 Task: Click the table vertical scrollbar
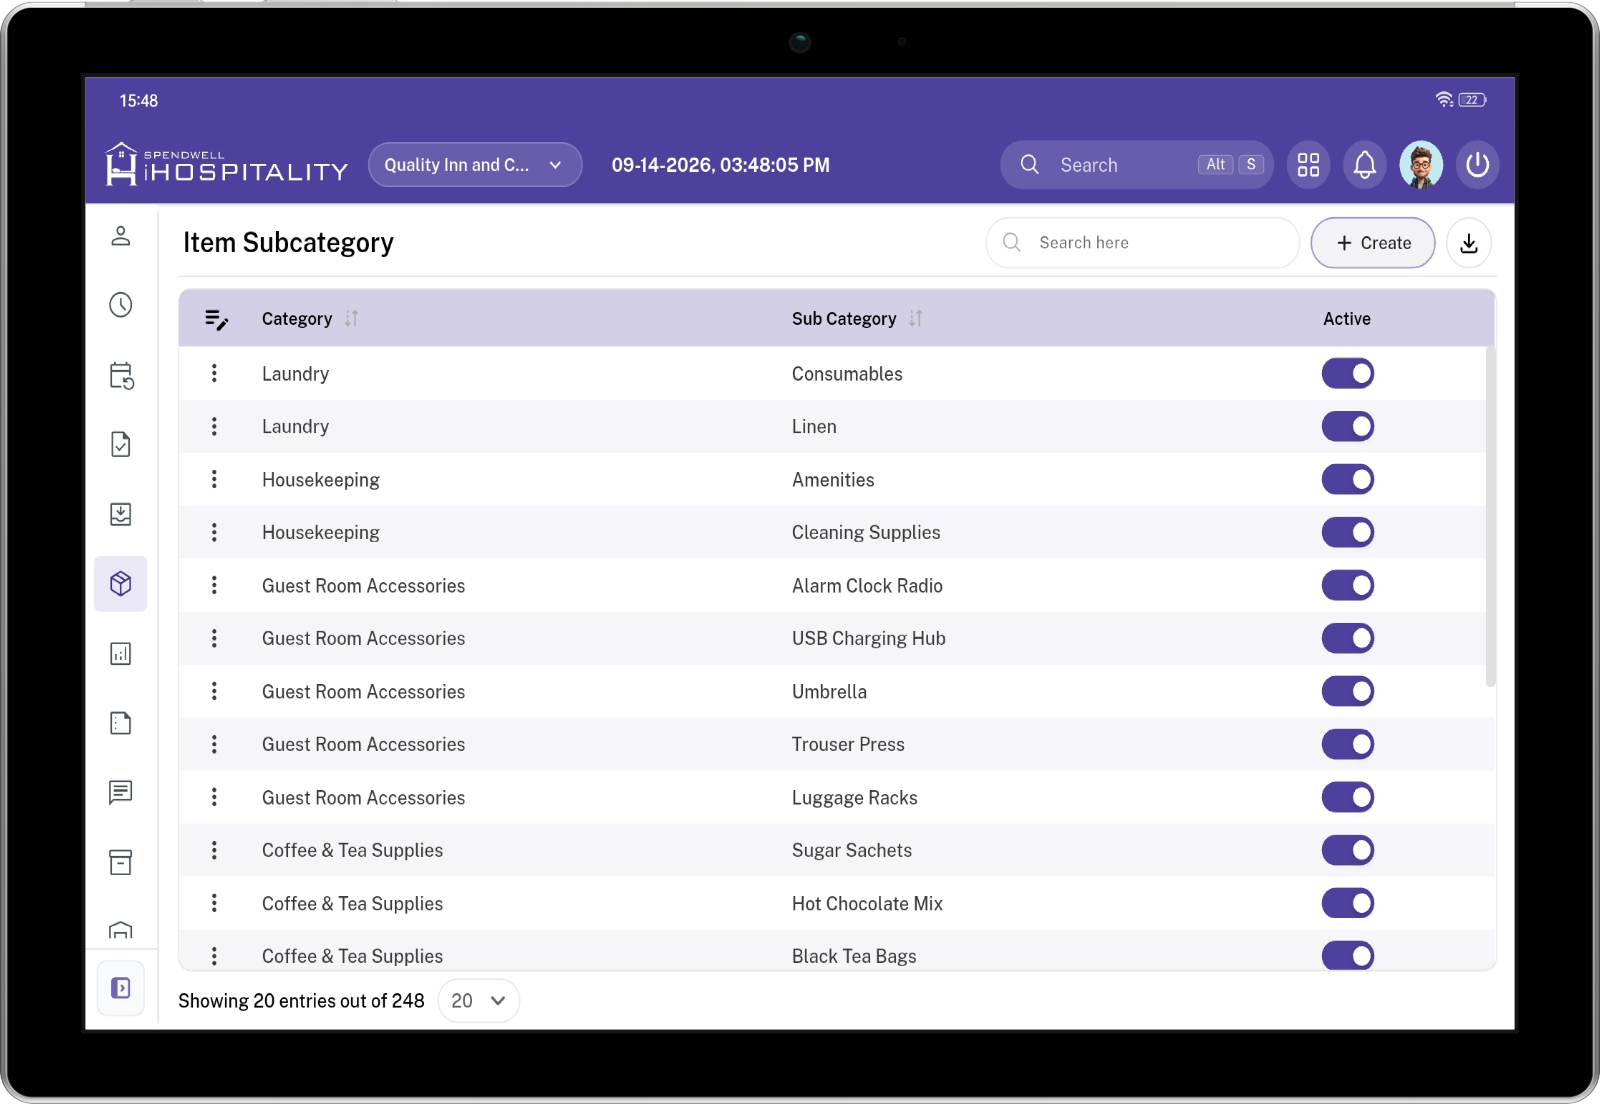[x=1490, y=516]
